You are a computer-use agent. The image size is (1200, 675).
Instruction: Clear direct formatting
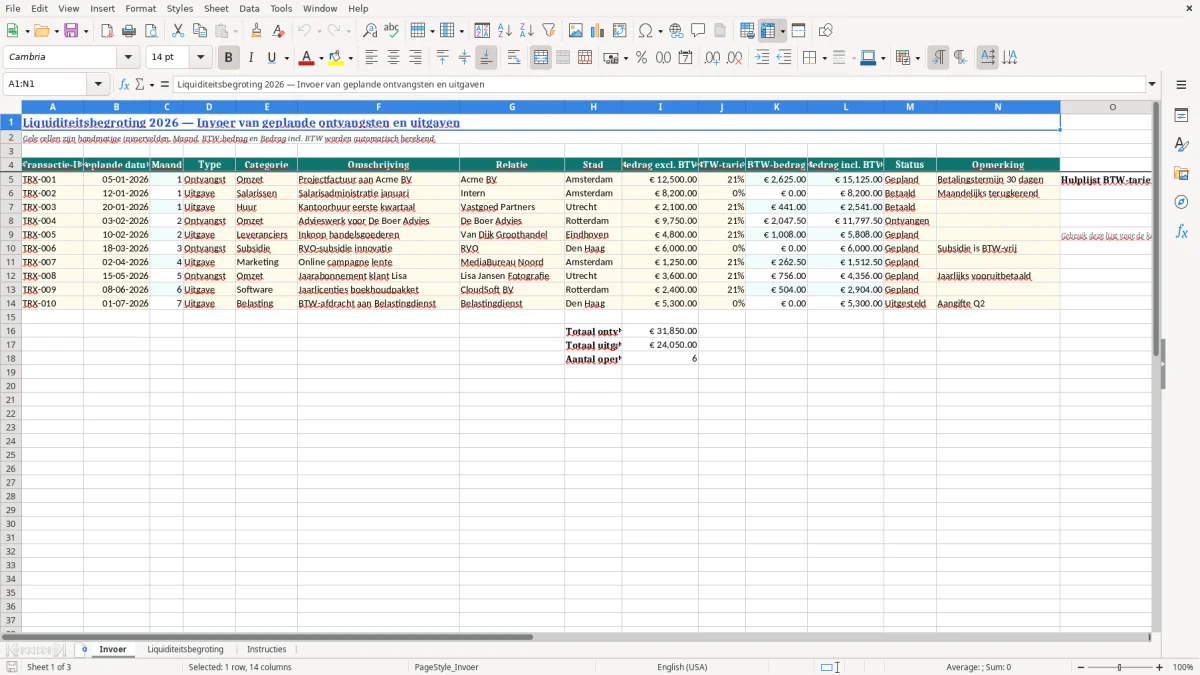tap(279, 31)
